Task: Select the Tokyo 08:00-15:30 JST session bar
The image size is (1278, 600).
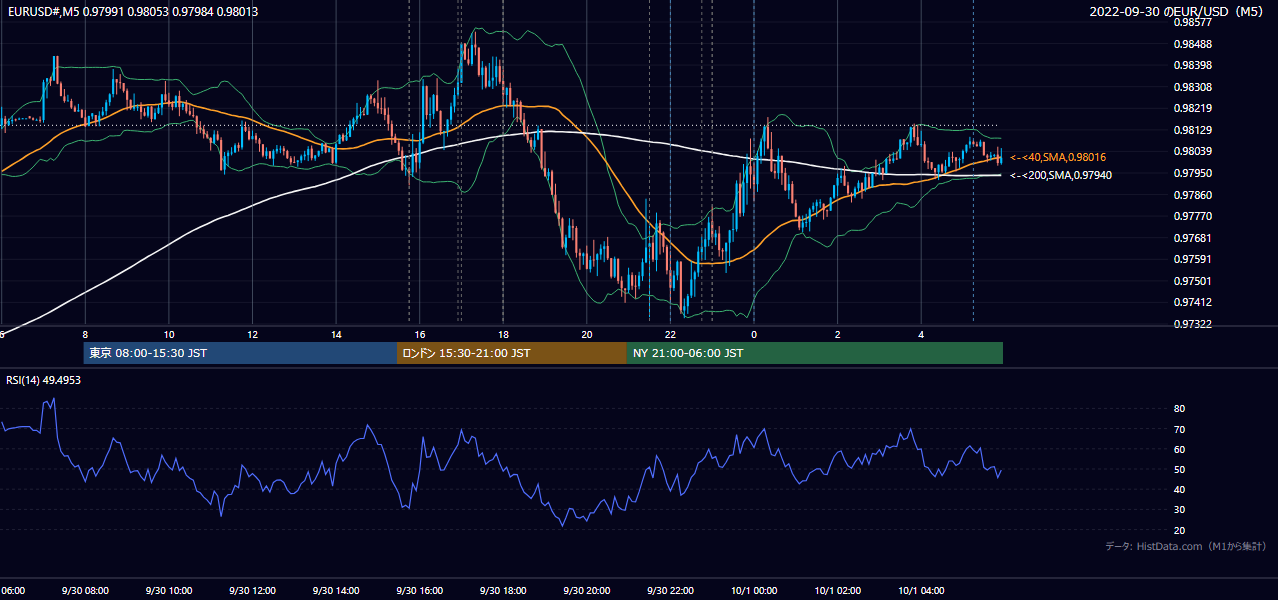Action: coord(240,353)
